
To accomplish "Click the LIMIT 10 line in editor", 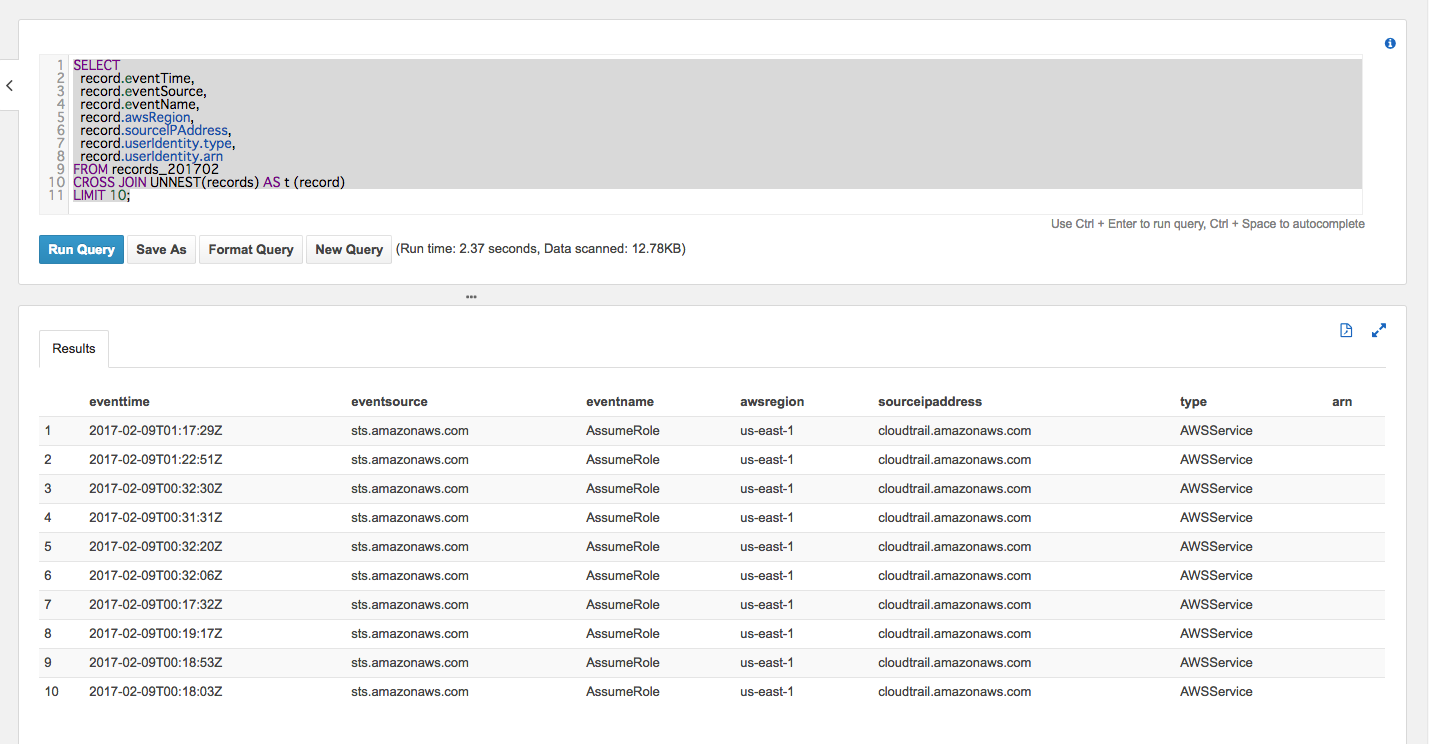I will (98, 194).
